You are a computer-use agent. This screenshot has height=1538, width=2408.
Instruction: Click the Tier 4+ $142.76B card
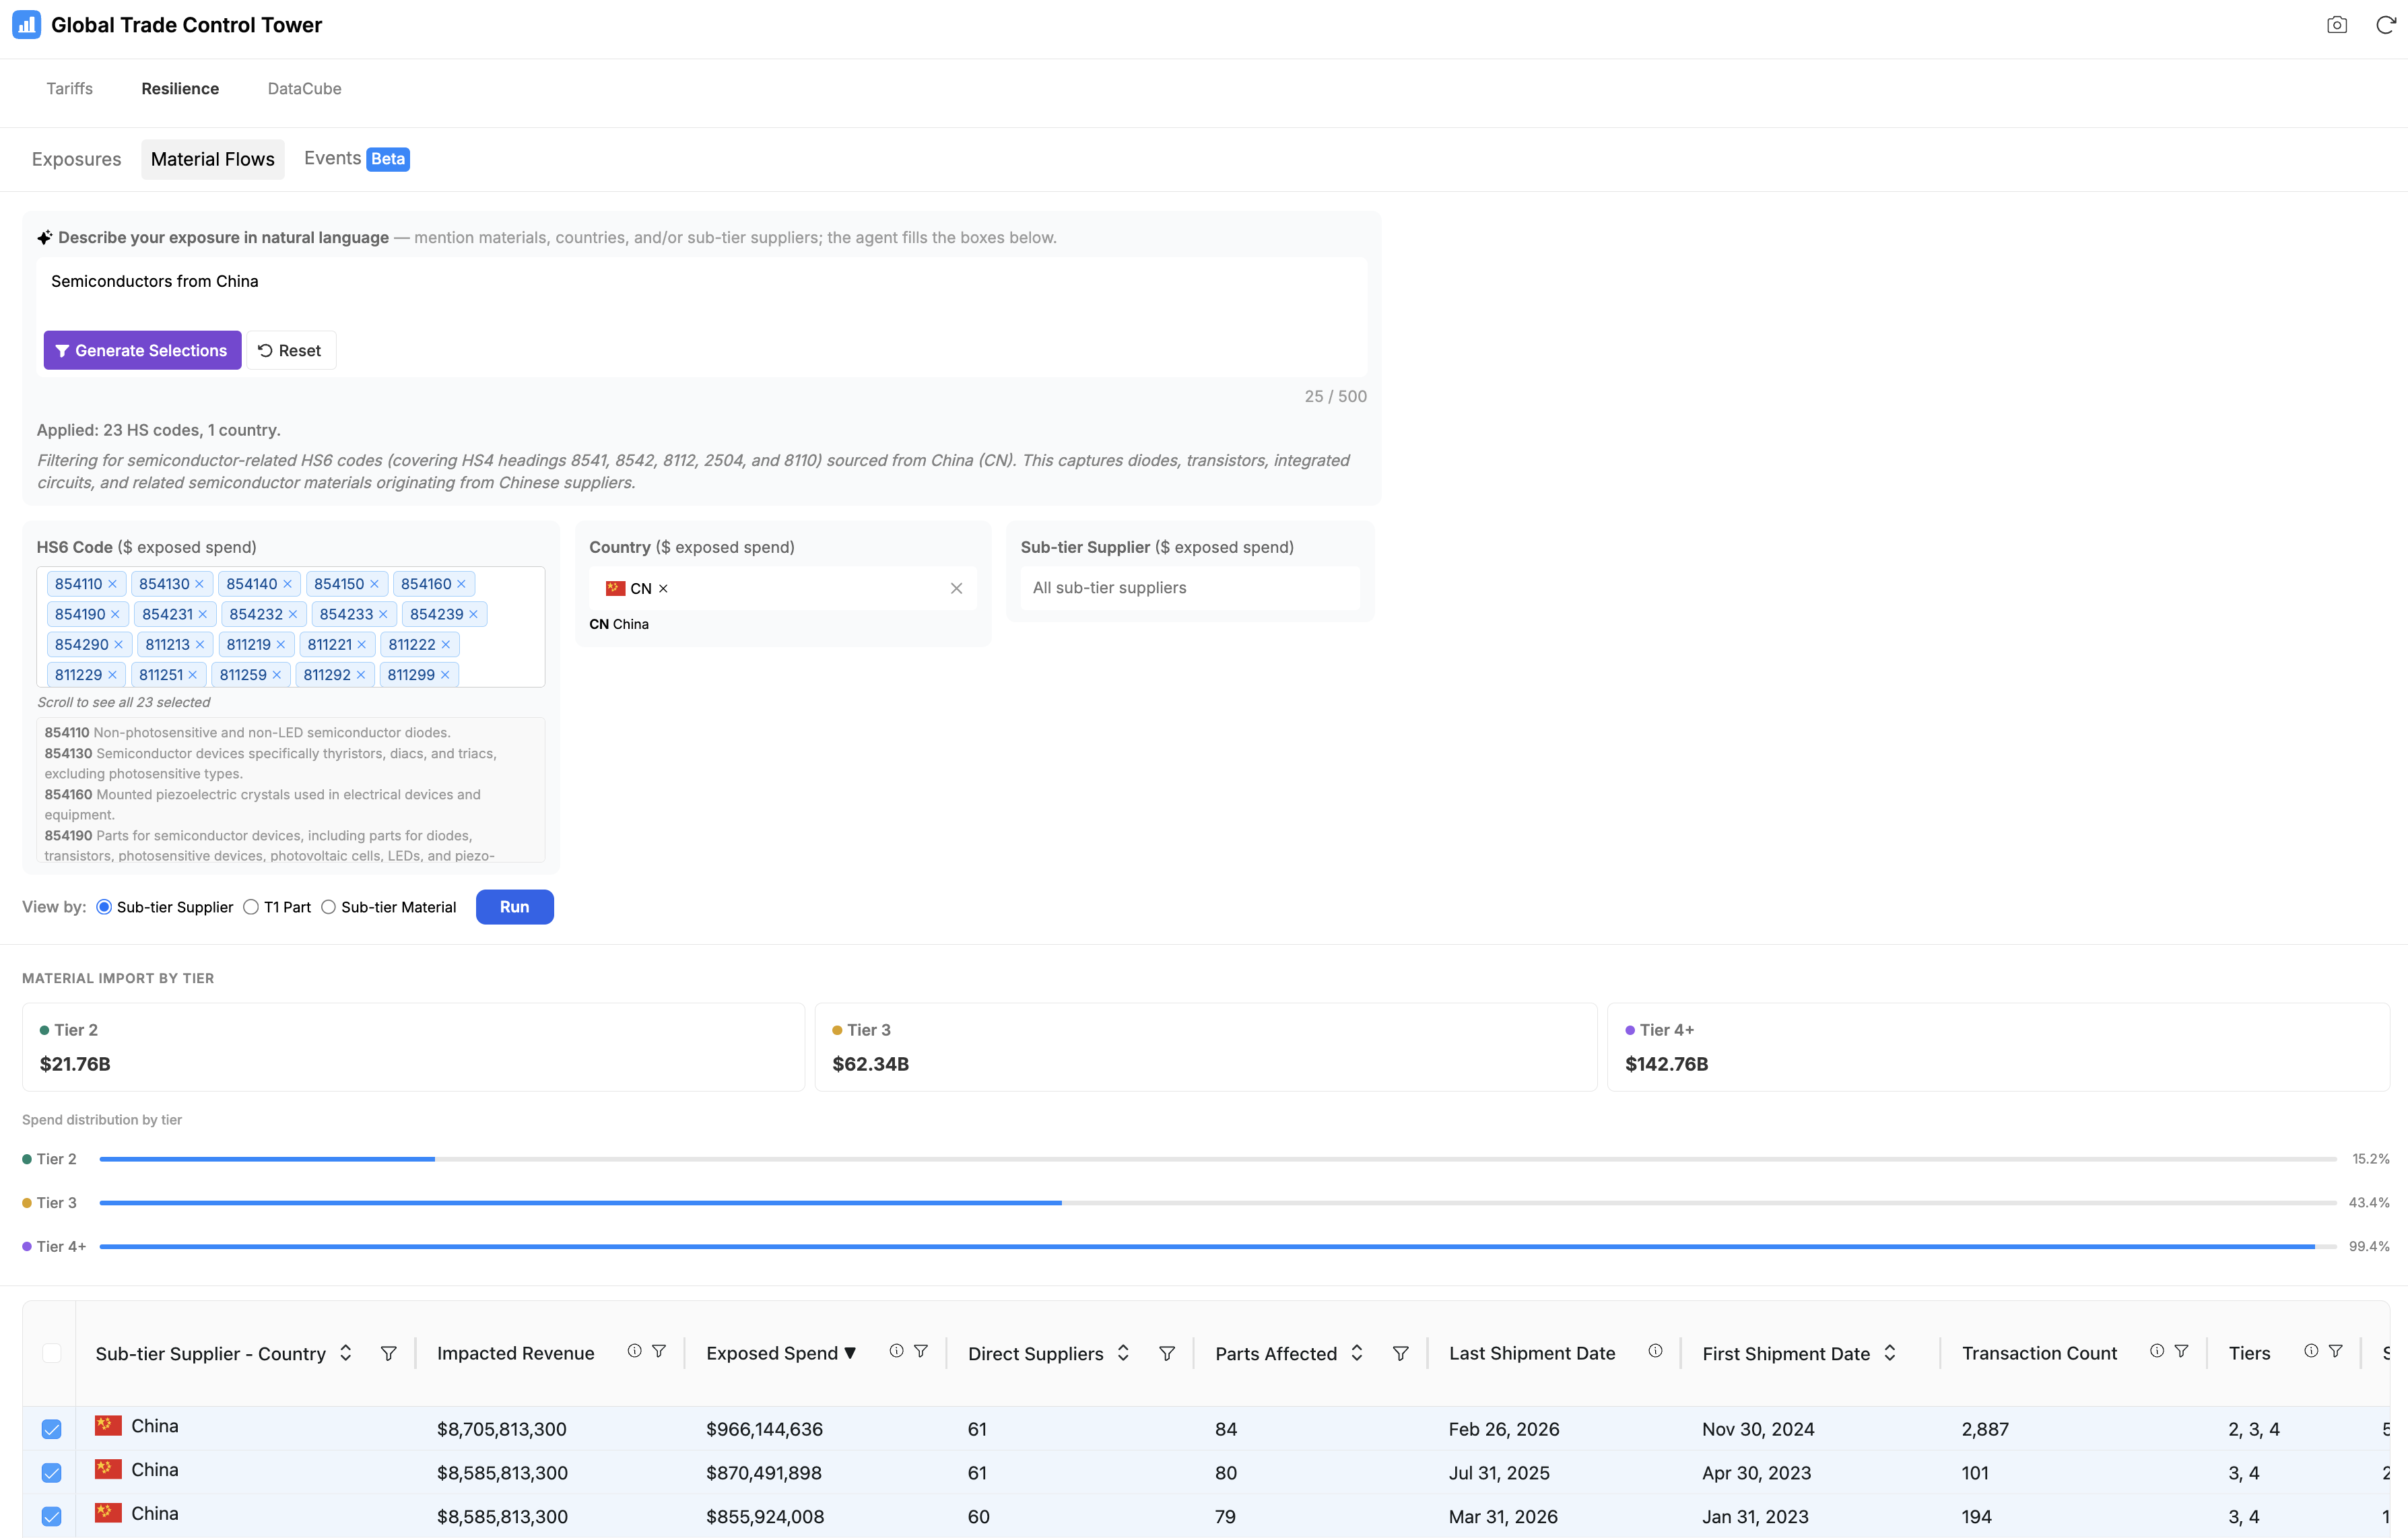pos(1998,1047)
